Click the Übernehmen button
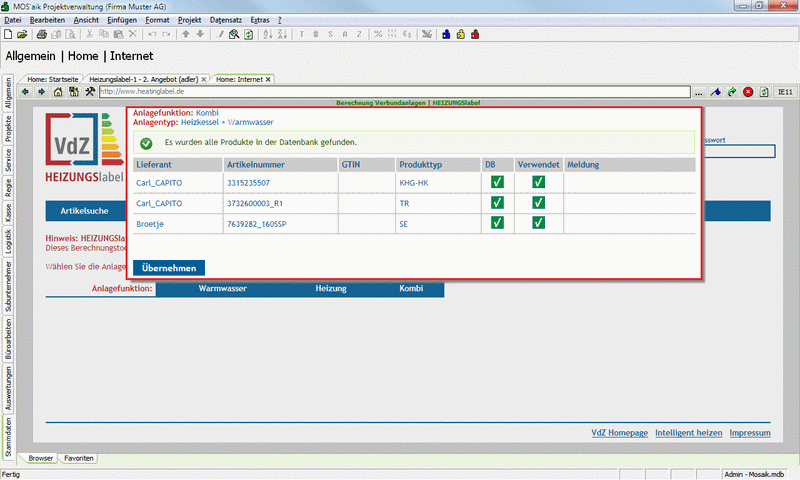800x480 pixels. tap(169, 268)
